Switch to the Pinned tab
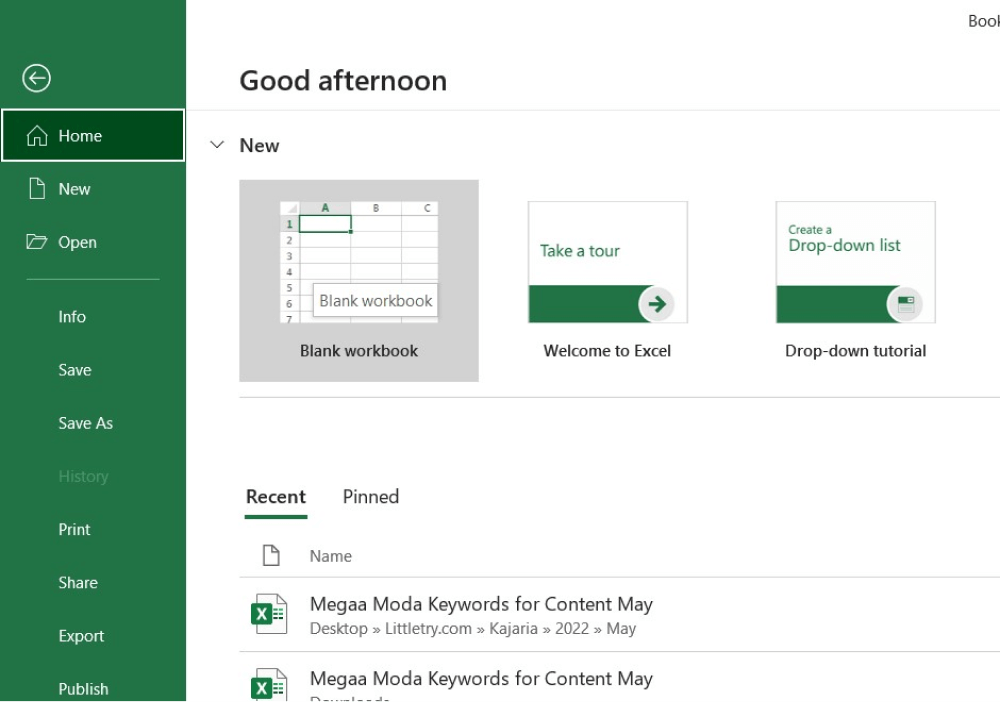The width and height of the screenshot is (1000, 702). (x=371, y=497)
